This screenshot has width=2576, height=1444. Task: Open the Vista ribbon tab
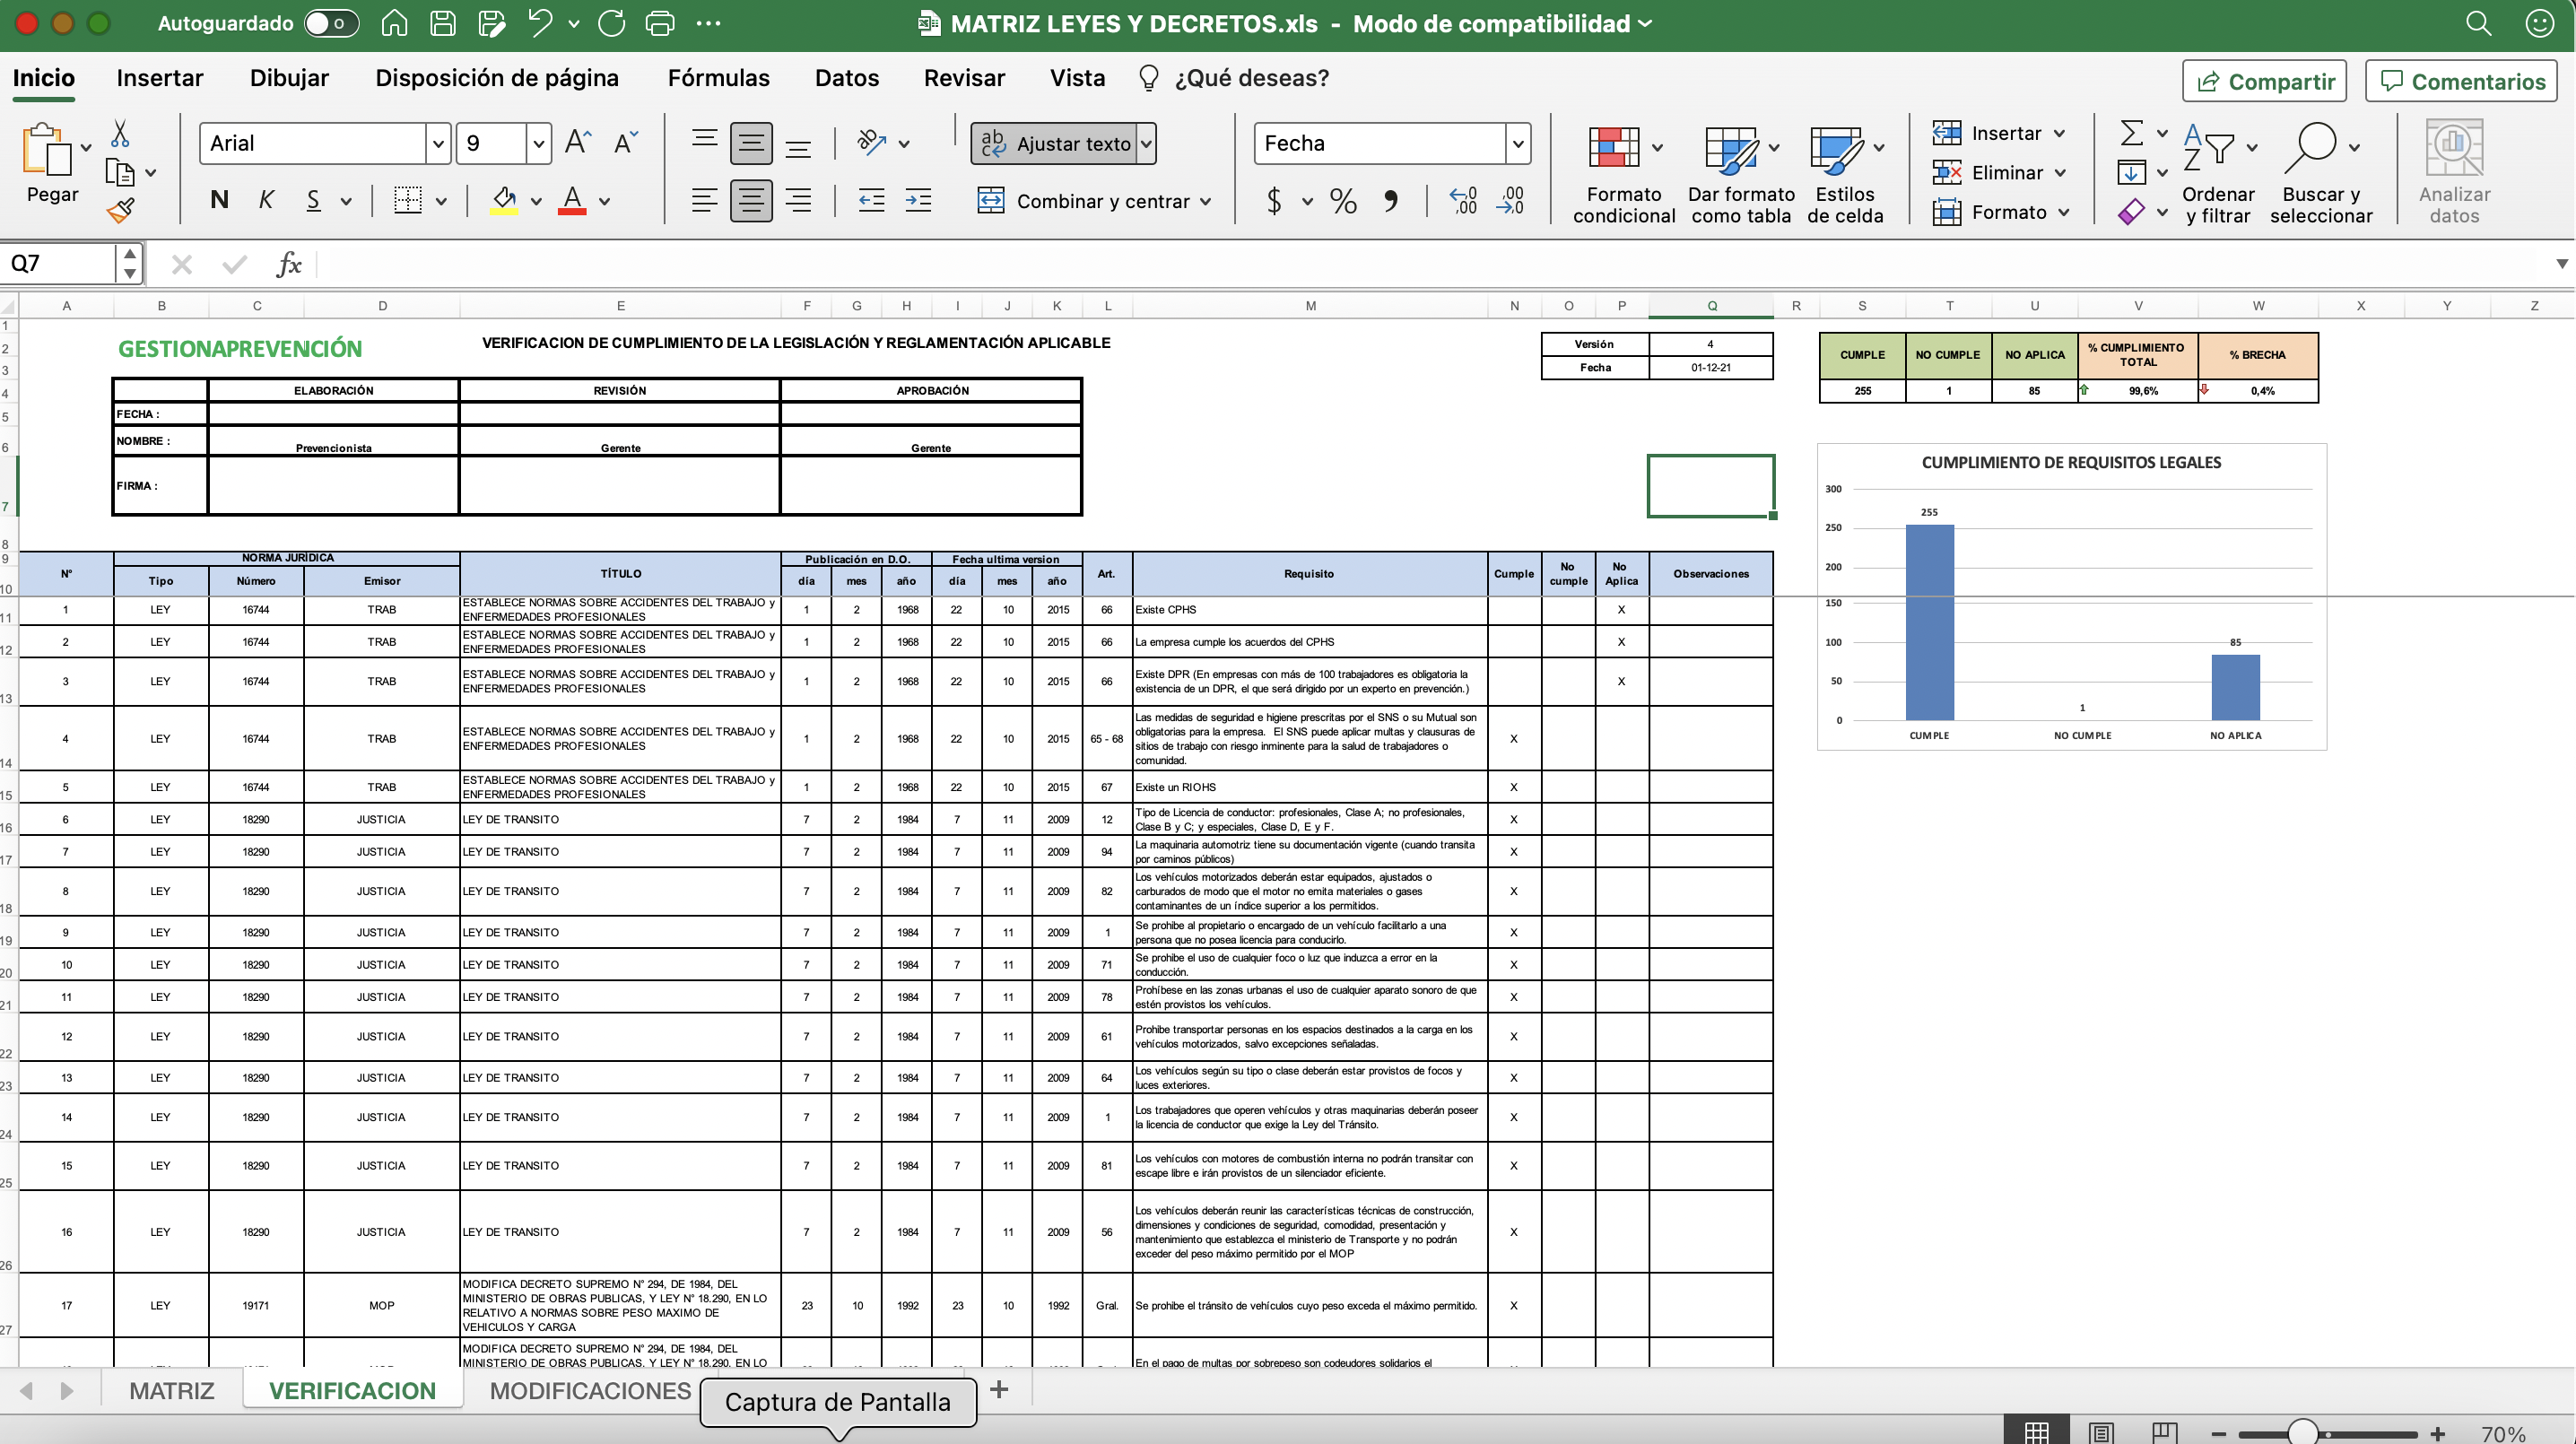coord(1077,78)
